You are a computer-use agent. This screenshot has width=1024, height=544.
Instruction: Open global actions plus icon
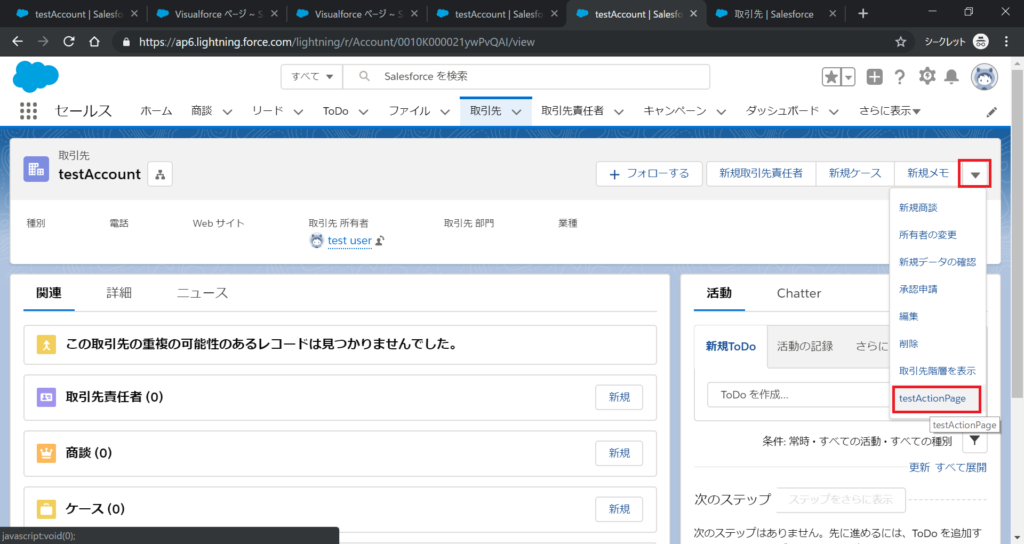pos(875,77)
